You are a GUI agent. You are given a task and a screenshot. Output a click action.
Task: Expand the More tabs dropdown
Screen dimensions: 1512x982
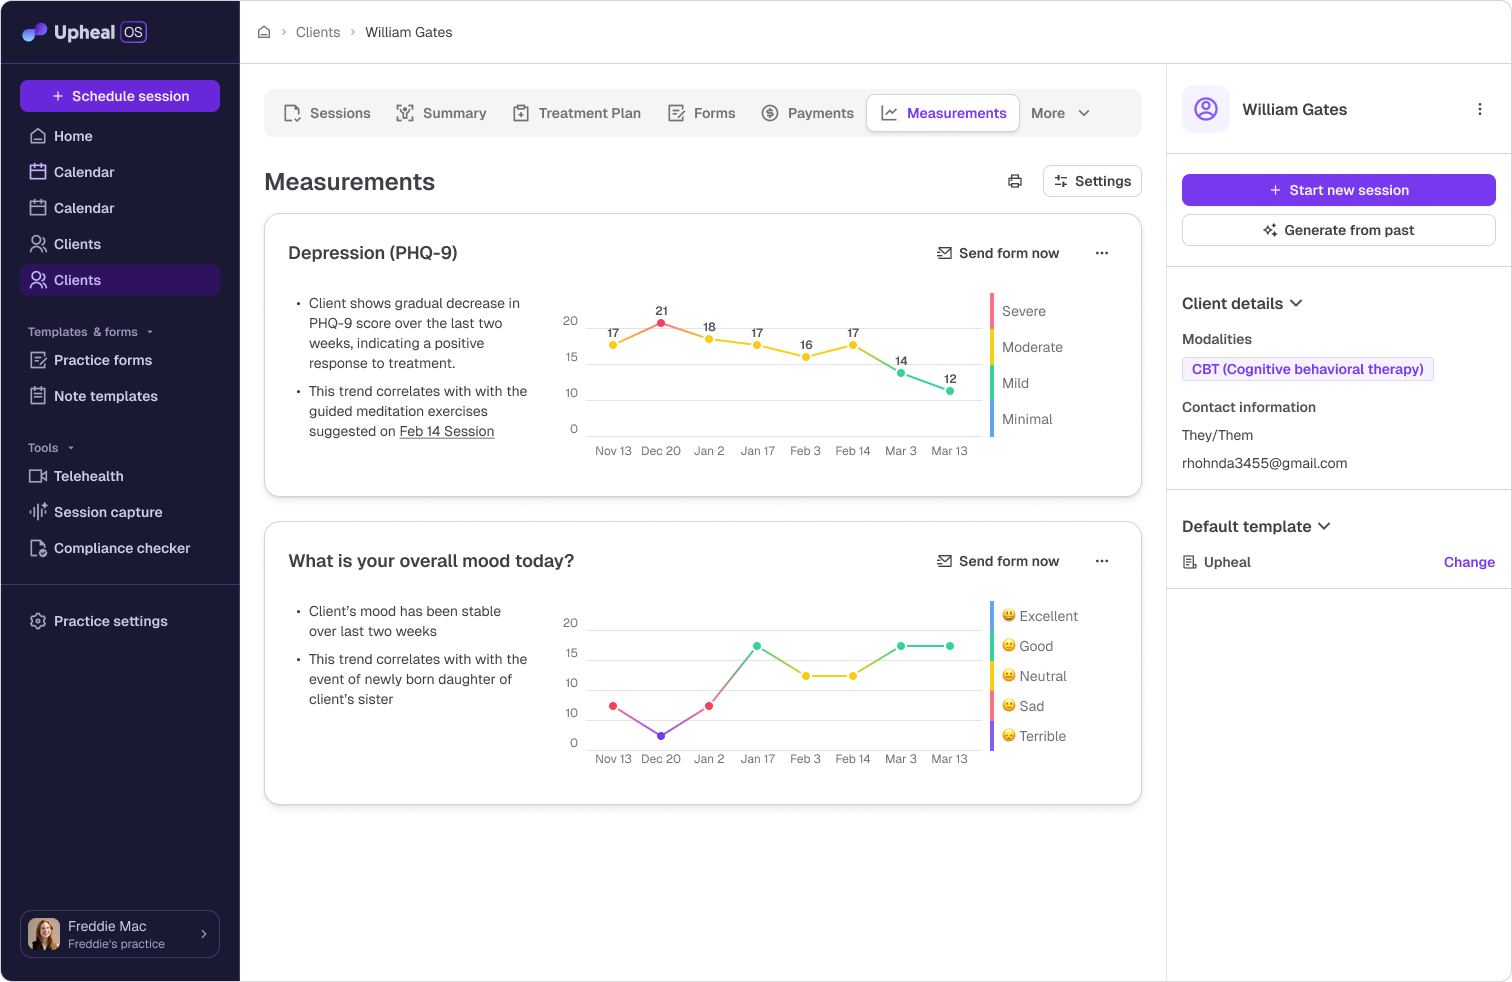1060,113
